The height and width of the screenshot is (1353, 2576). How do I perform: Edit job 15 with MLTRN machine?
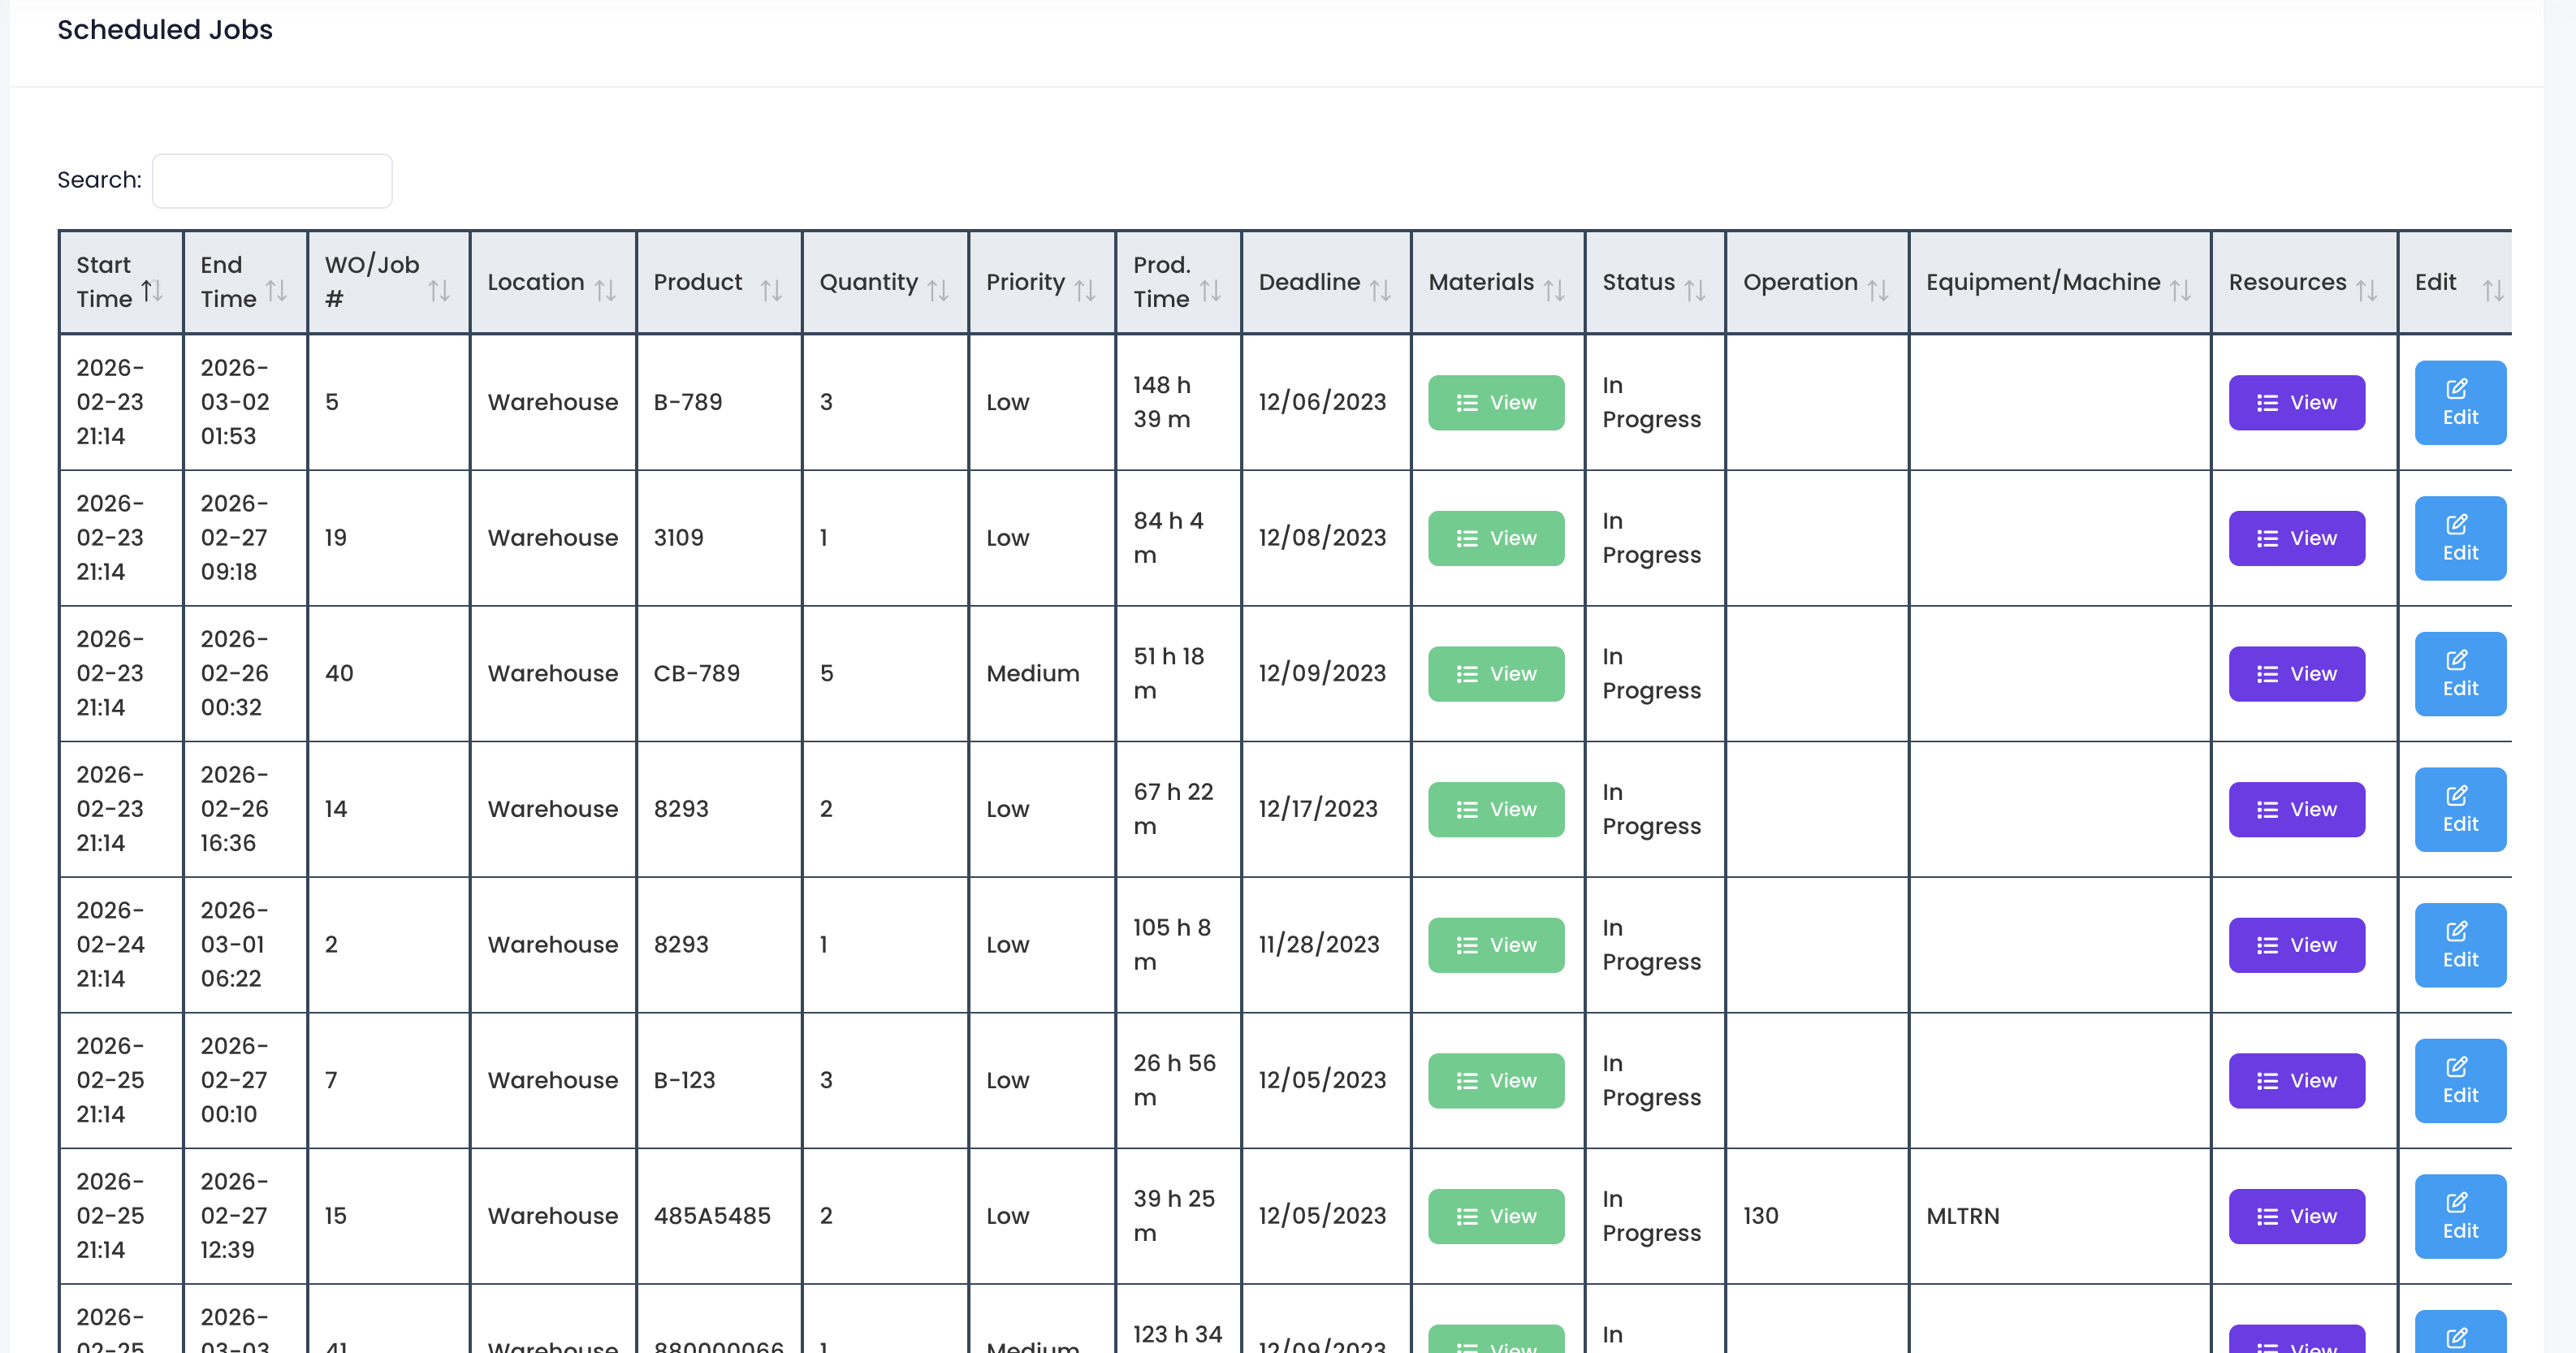[x=2459, y=1216]
